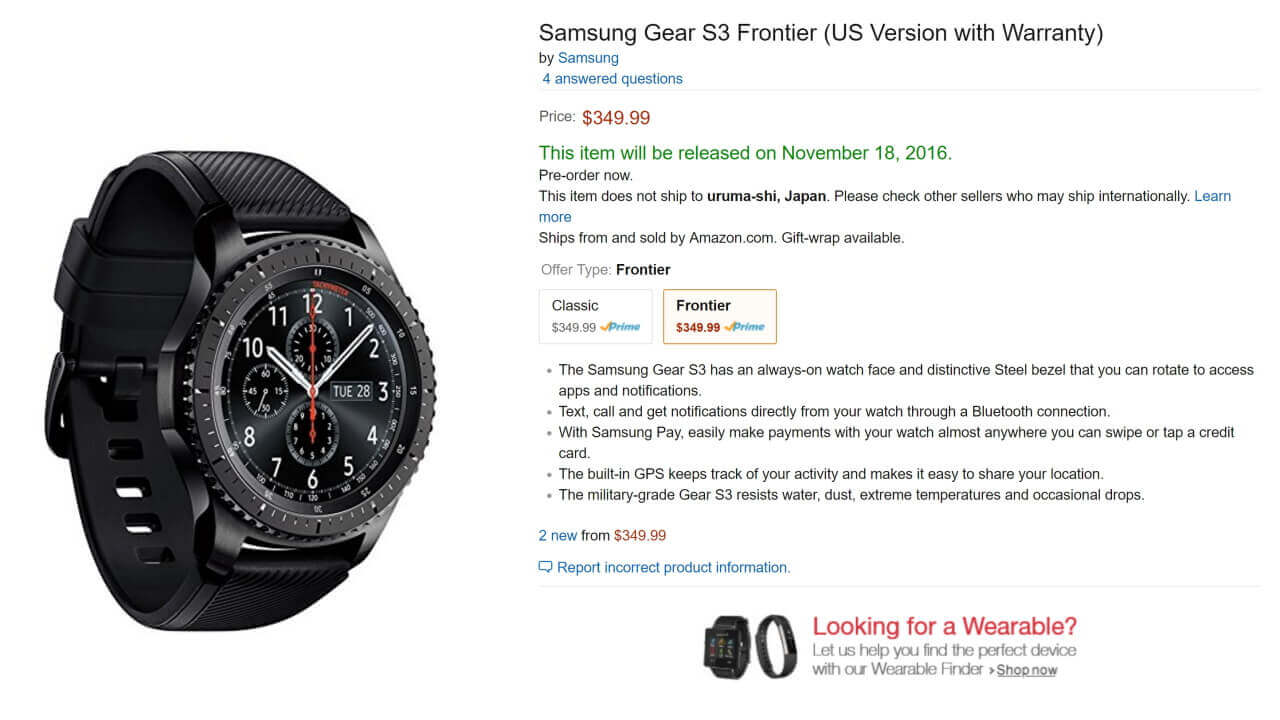Click the smartwatch image in the Wearable Finder ad
The height and width of the screenshot is (720, 1280).
click(x=725, y=647)
